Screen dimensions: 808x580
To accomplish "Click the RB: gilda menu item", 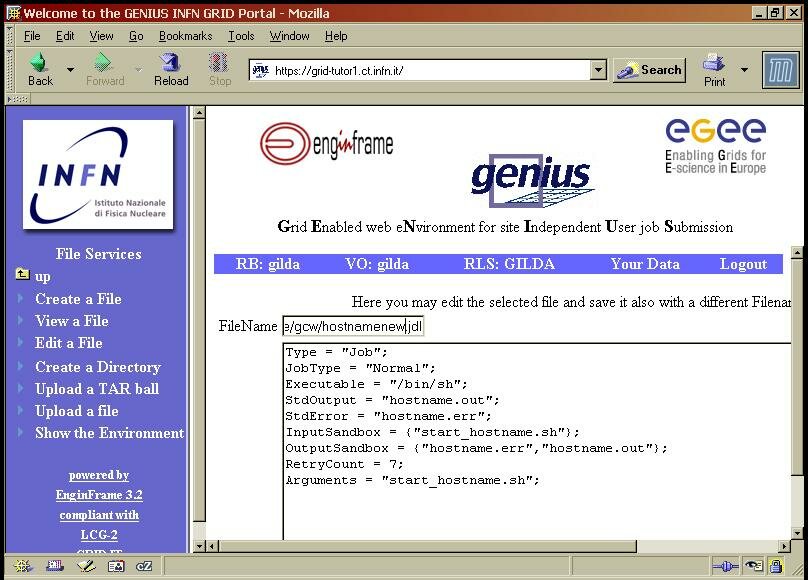I will (x=267, y=264).
